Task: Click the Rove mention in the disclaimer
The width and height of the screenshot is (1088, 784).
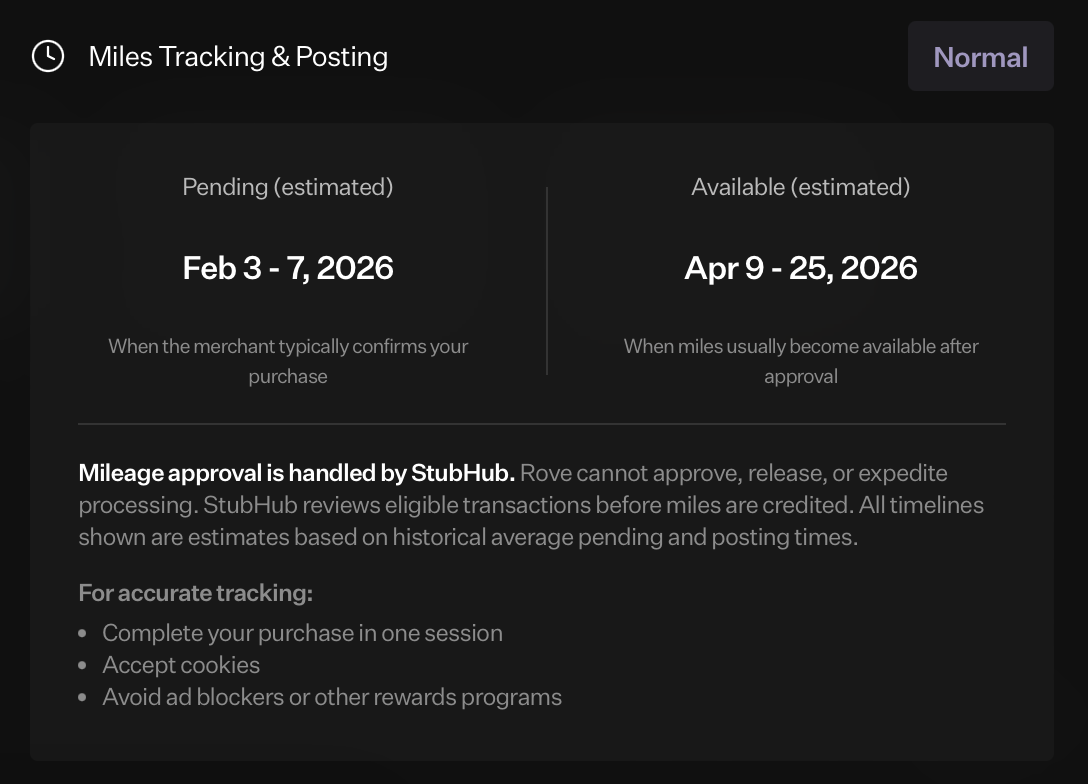Action: tap(552, 472)
